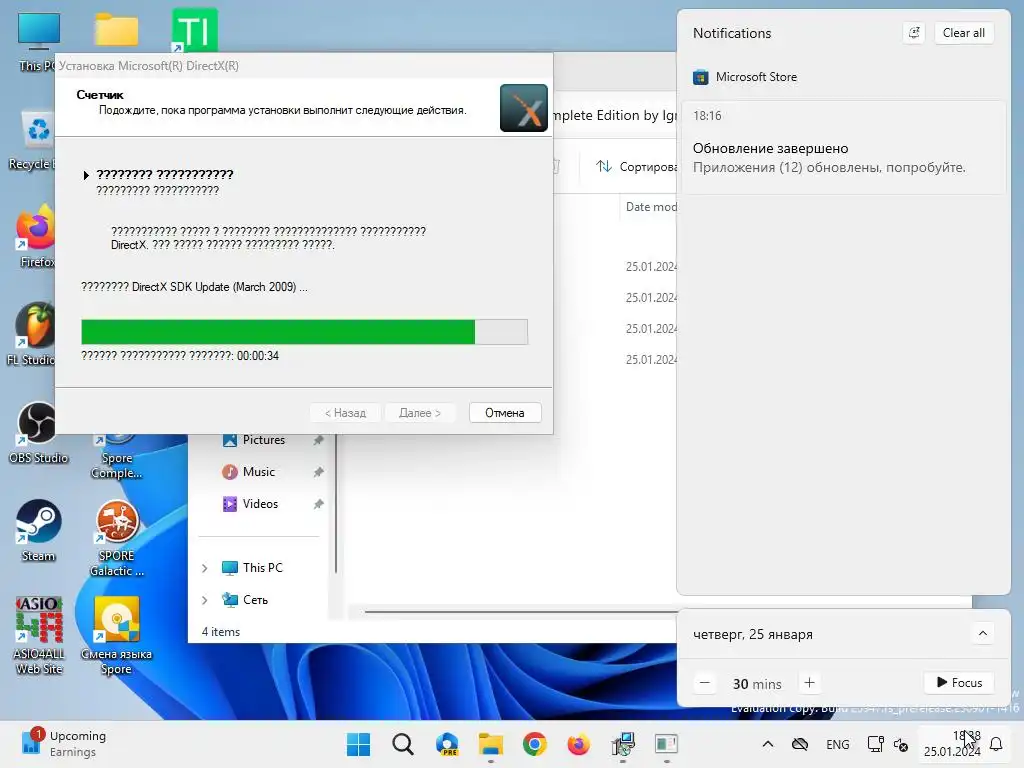Click the DirectX X logo in setup header

click(x=524, y=108)
